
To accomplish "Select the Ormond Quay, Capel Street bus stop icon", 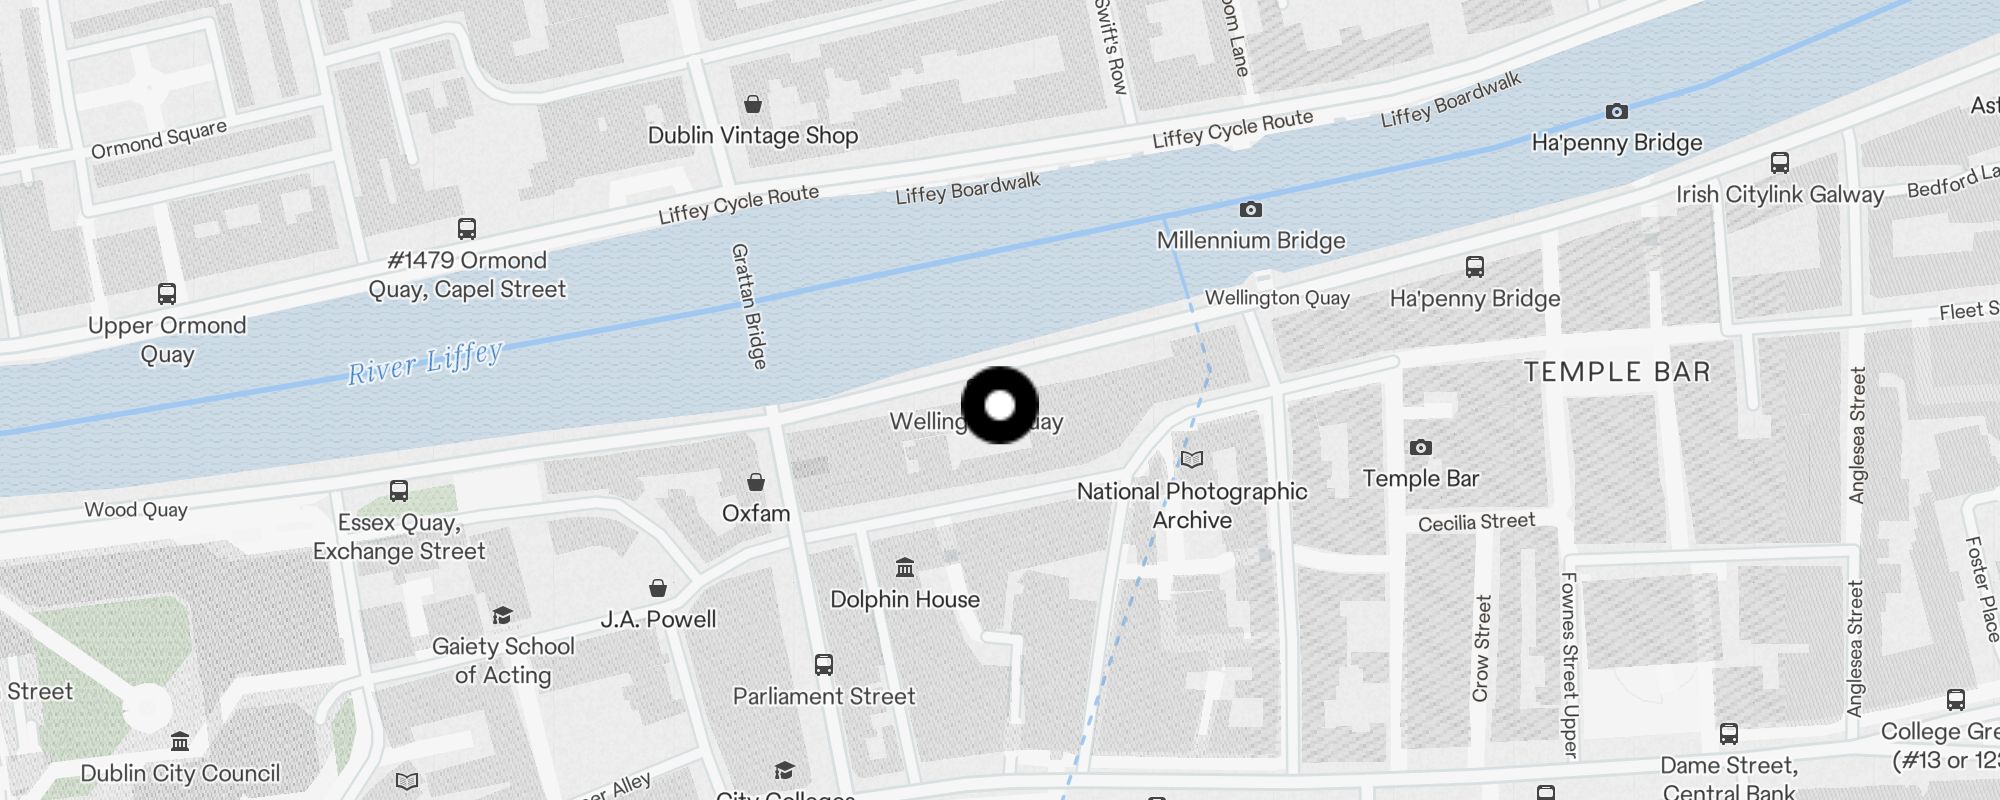I will pos(467,229).
